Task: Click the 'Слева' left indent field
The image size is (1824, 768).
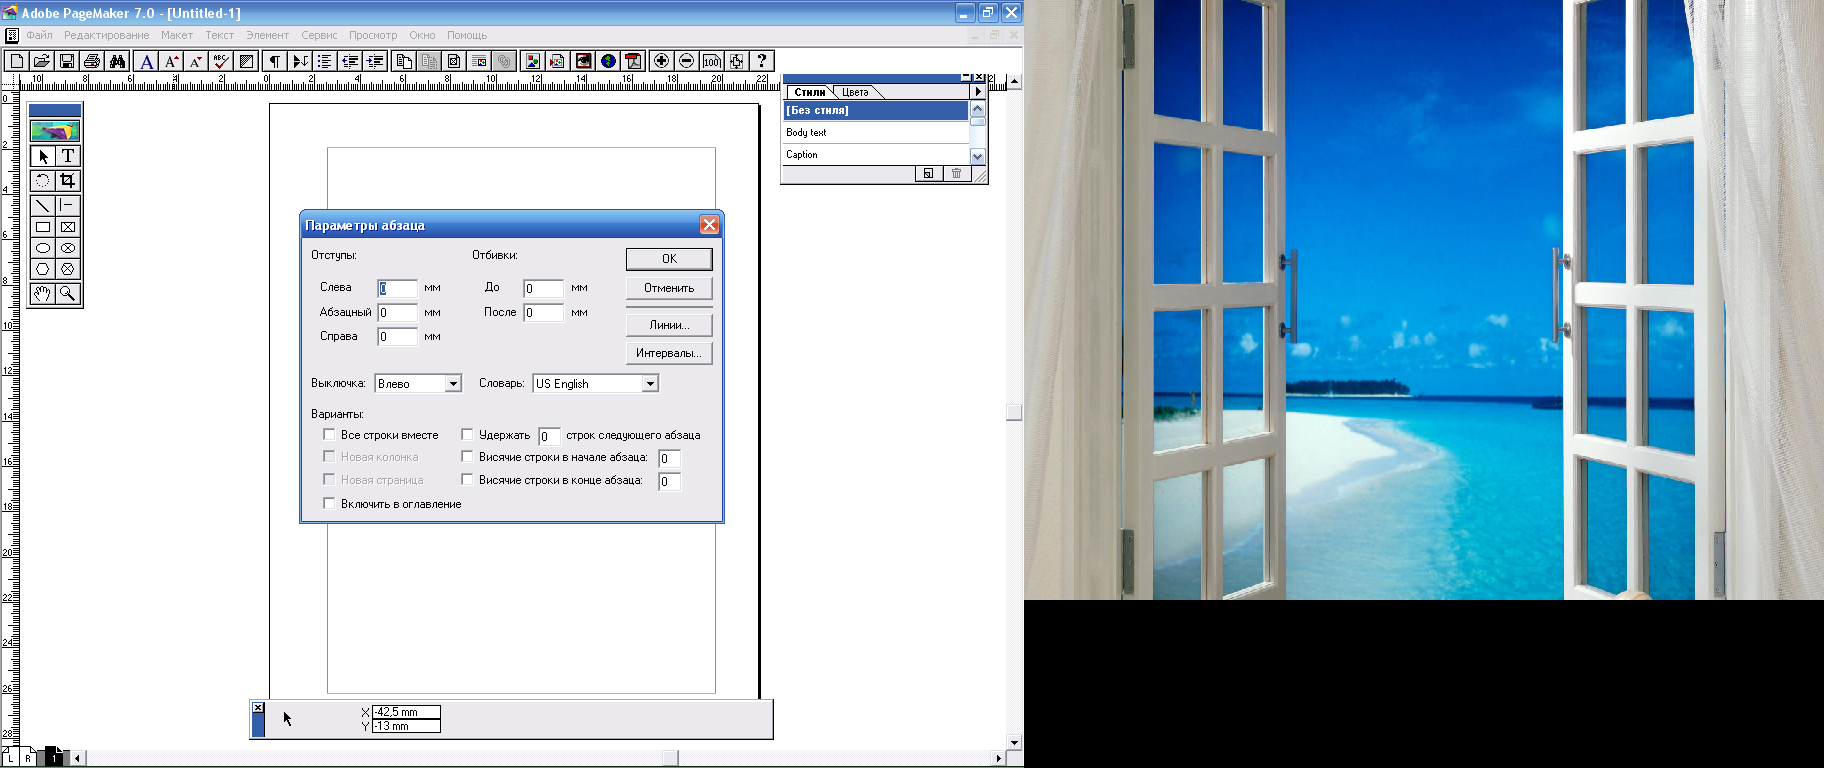Action: [397, 288]
